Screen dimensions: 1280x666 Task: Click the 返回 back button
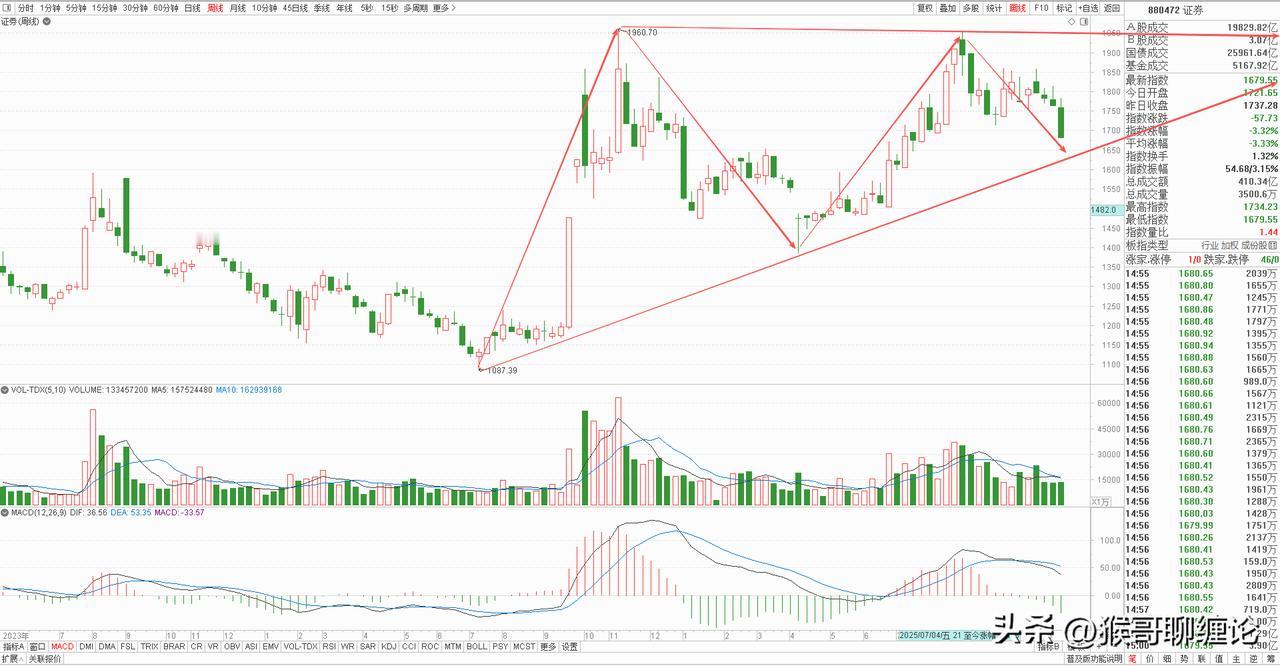pos(1112,7)
